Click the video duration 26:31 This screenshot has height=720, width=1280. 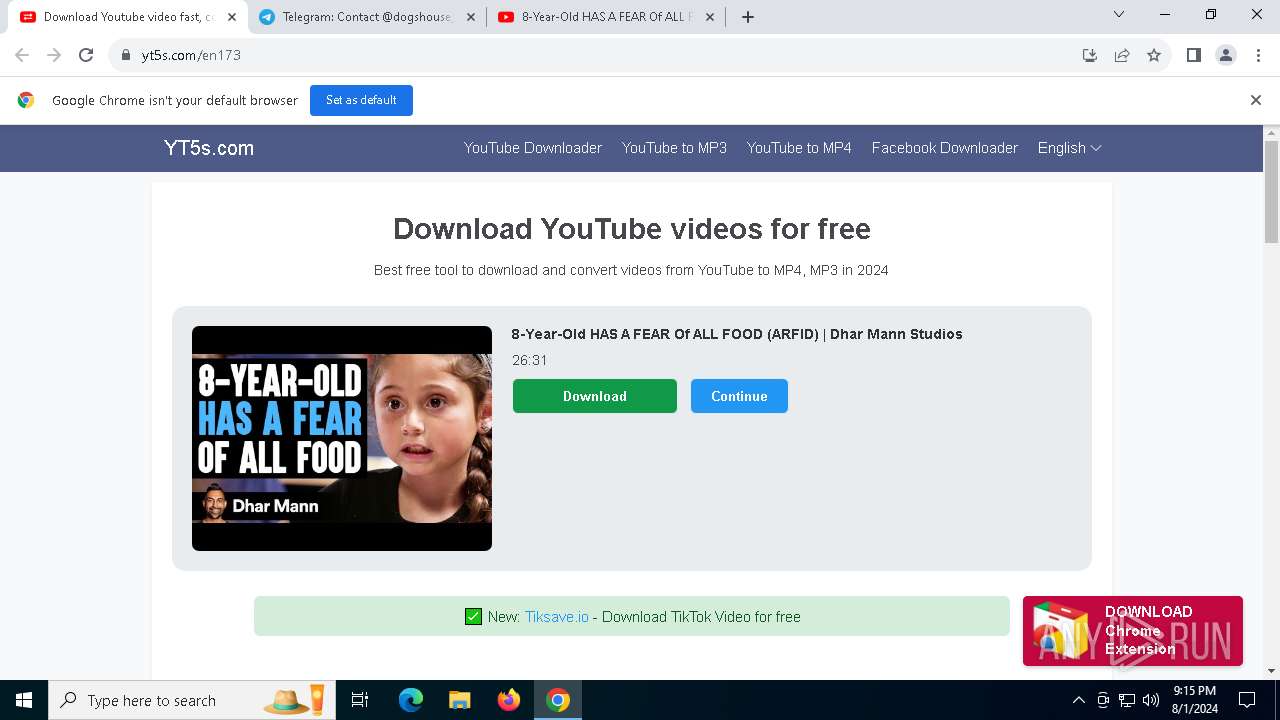(x=529, y=360)
